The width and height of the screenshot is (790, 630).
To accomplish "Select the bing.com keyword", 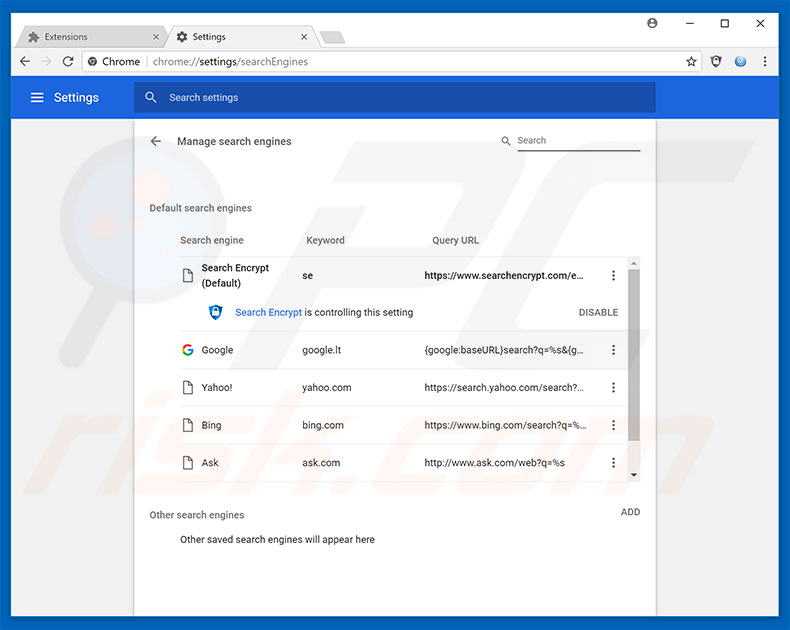I will point(323,425).
